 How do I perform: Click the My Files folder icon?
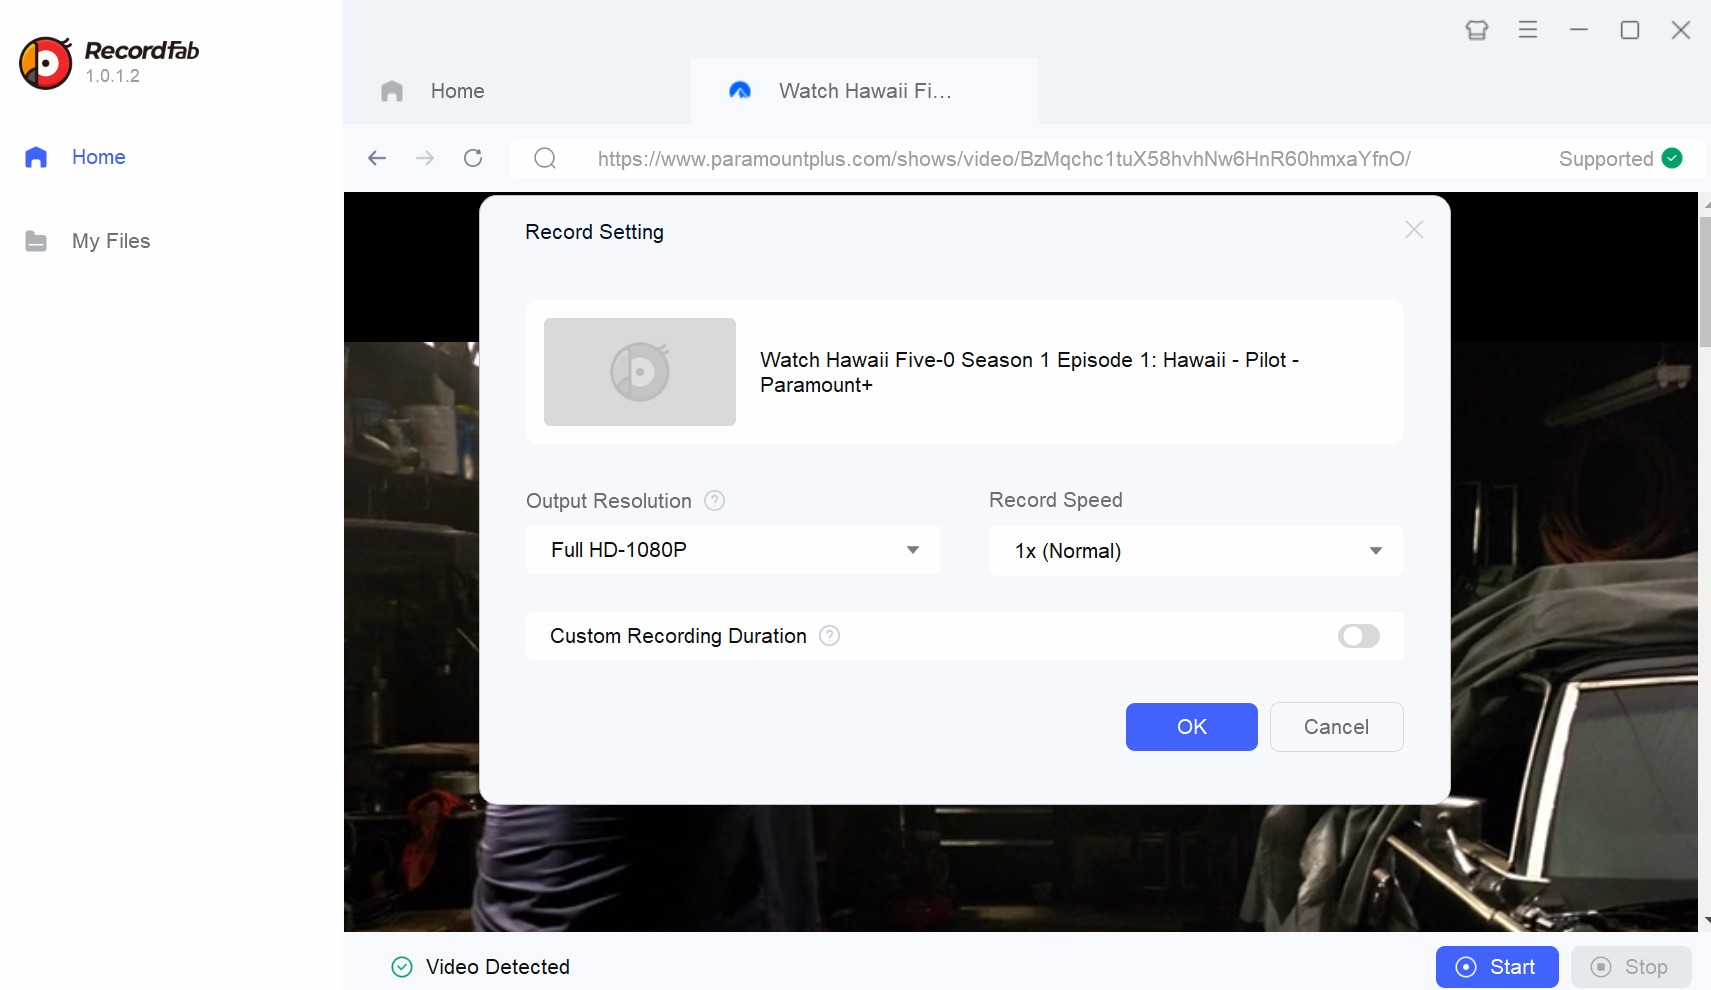point(36,241)
